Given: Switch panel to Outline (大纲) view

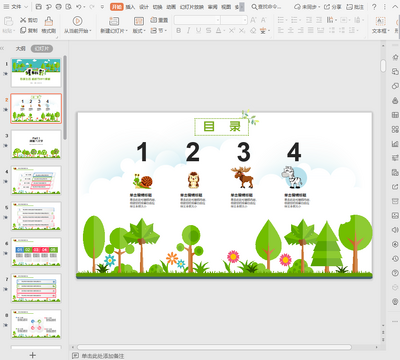Looking at the screenshot, I should (x=21, y=49).
